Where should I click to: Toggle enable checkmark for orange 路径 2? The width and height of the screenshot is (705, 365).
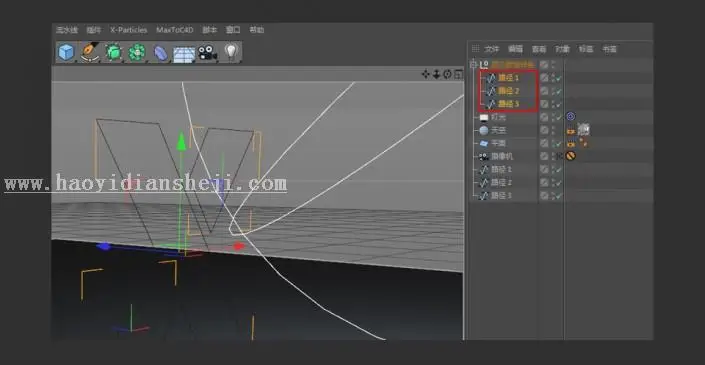click(x=558, y=91)
